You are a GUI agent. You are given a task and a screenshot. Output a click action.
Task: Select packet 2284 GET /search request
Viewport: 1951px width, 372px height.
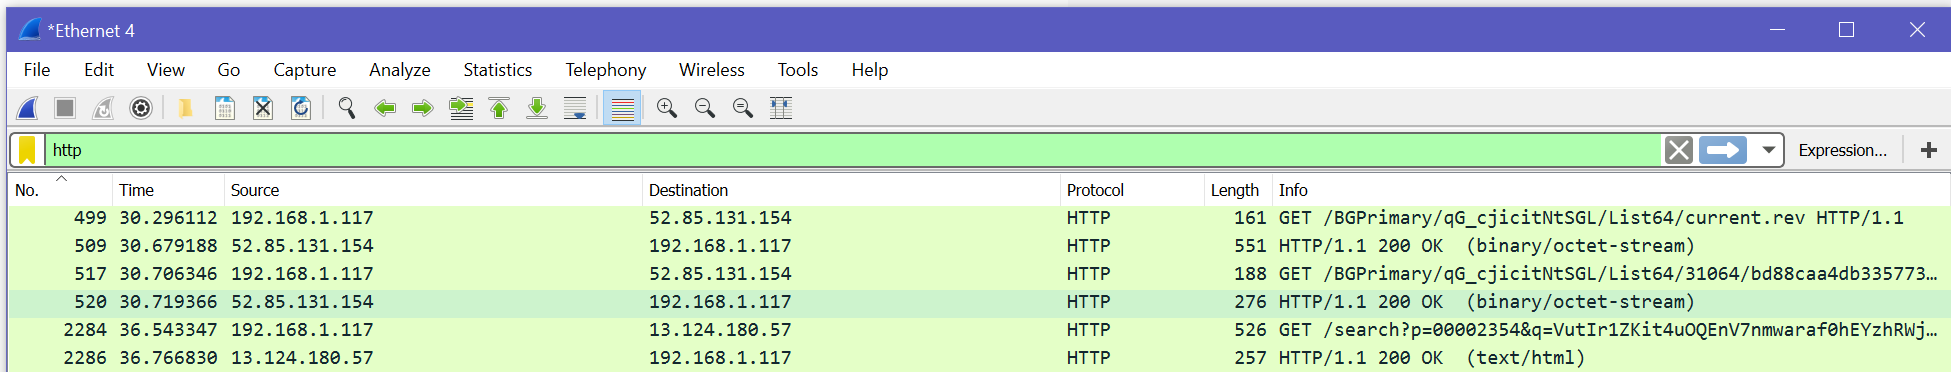pyautogui.click(x=979, y=330)
